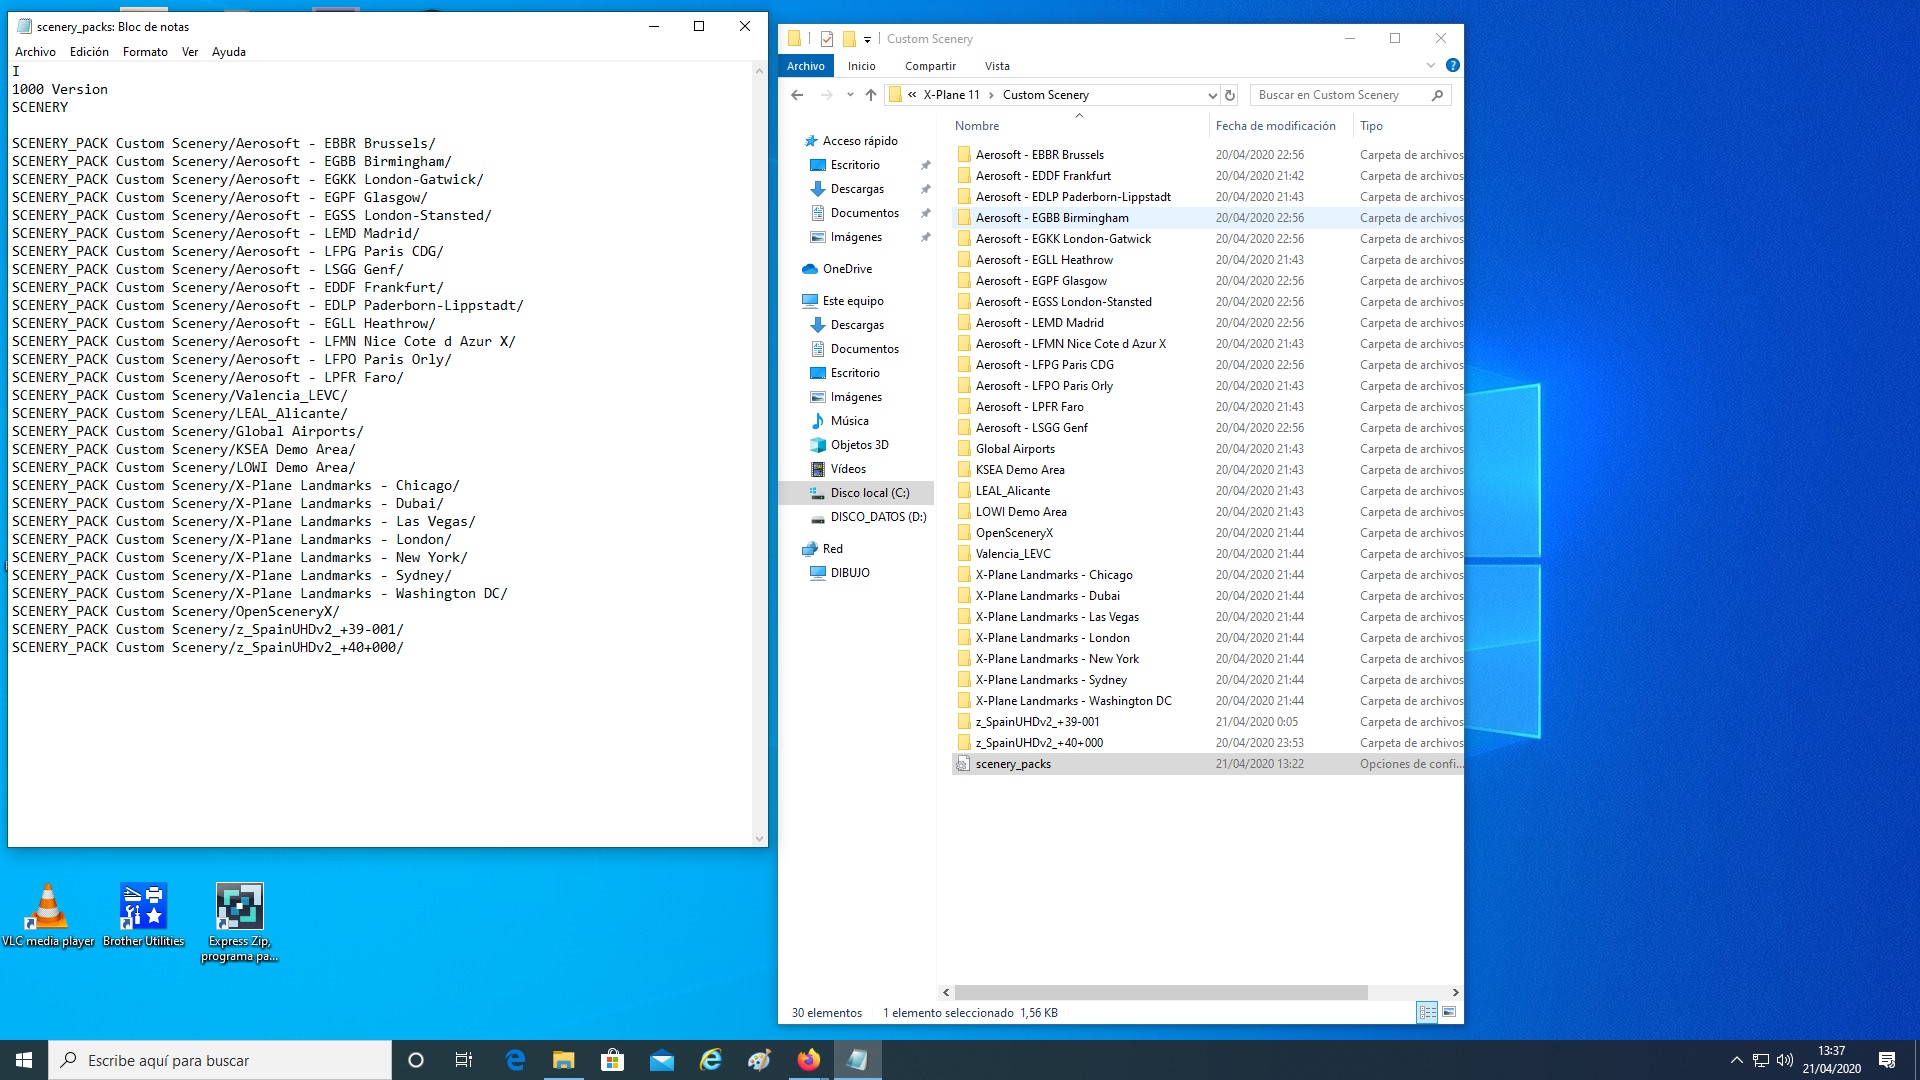
Task: Open Notepad Ver menu
Action: [x=190, y=52]
